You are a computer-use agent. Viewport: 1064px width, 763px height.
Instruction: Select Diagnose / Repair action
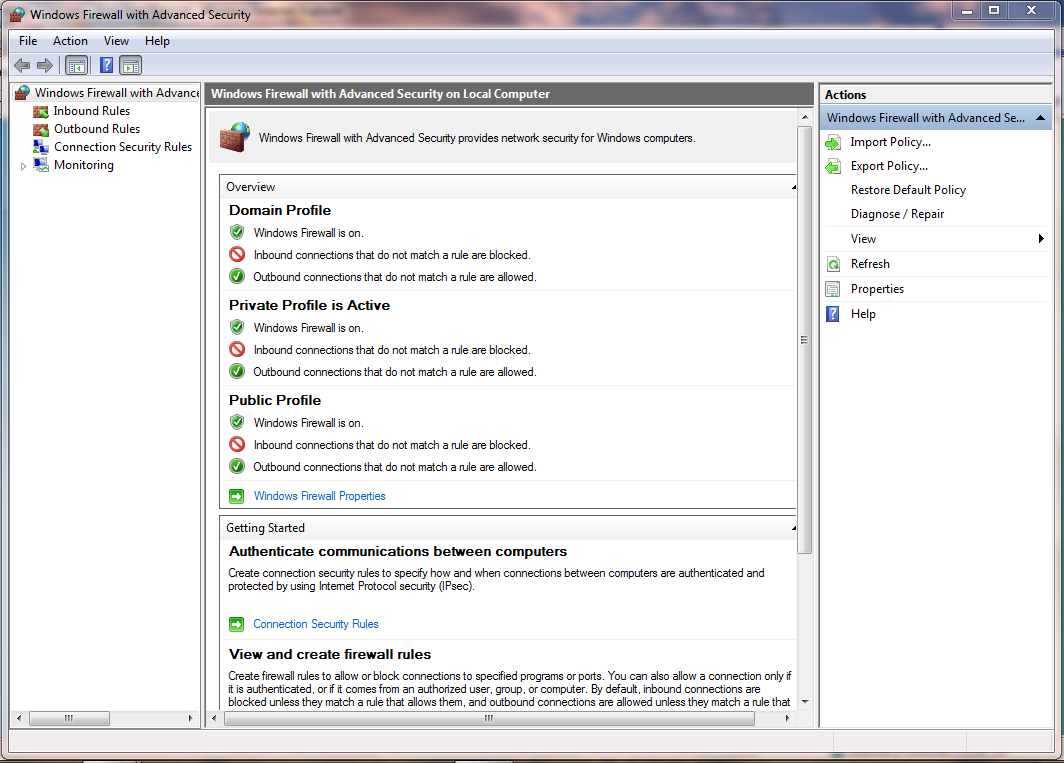(897, 214)
